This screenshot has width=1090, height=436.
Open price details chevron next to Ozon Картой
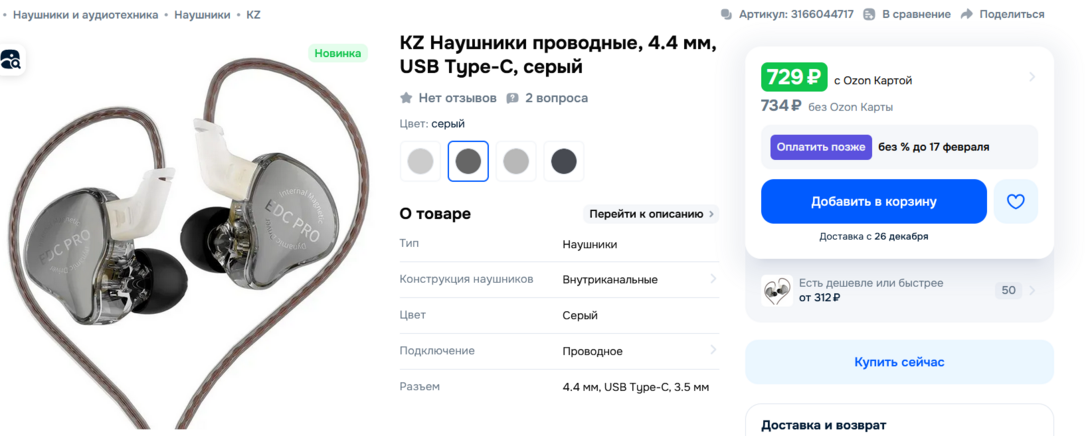(1032, 76)
